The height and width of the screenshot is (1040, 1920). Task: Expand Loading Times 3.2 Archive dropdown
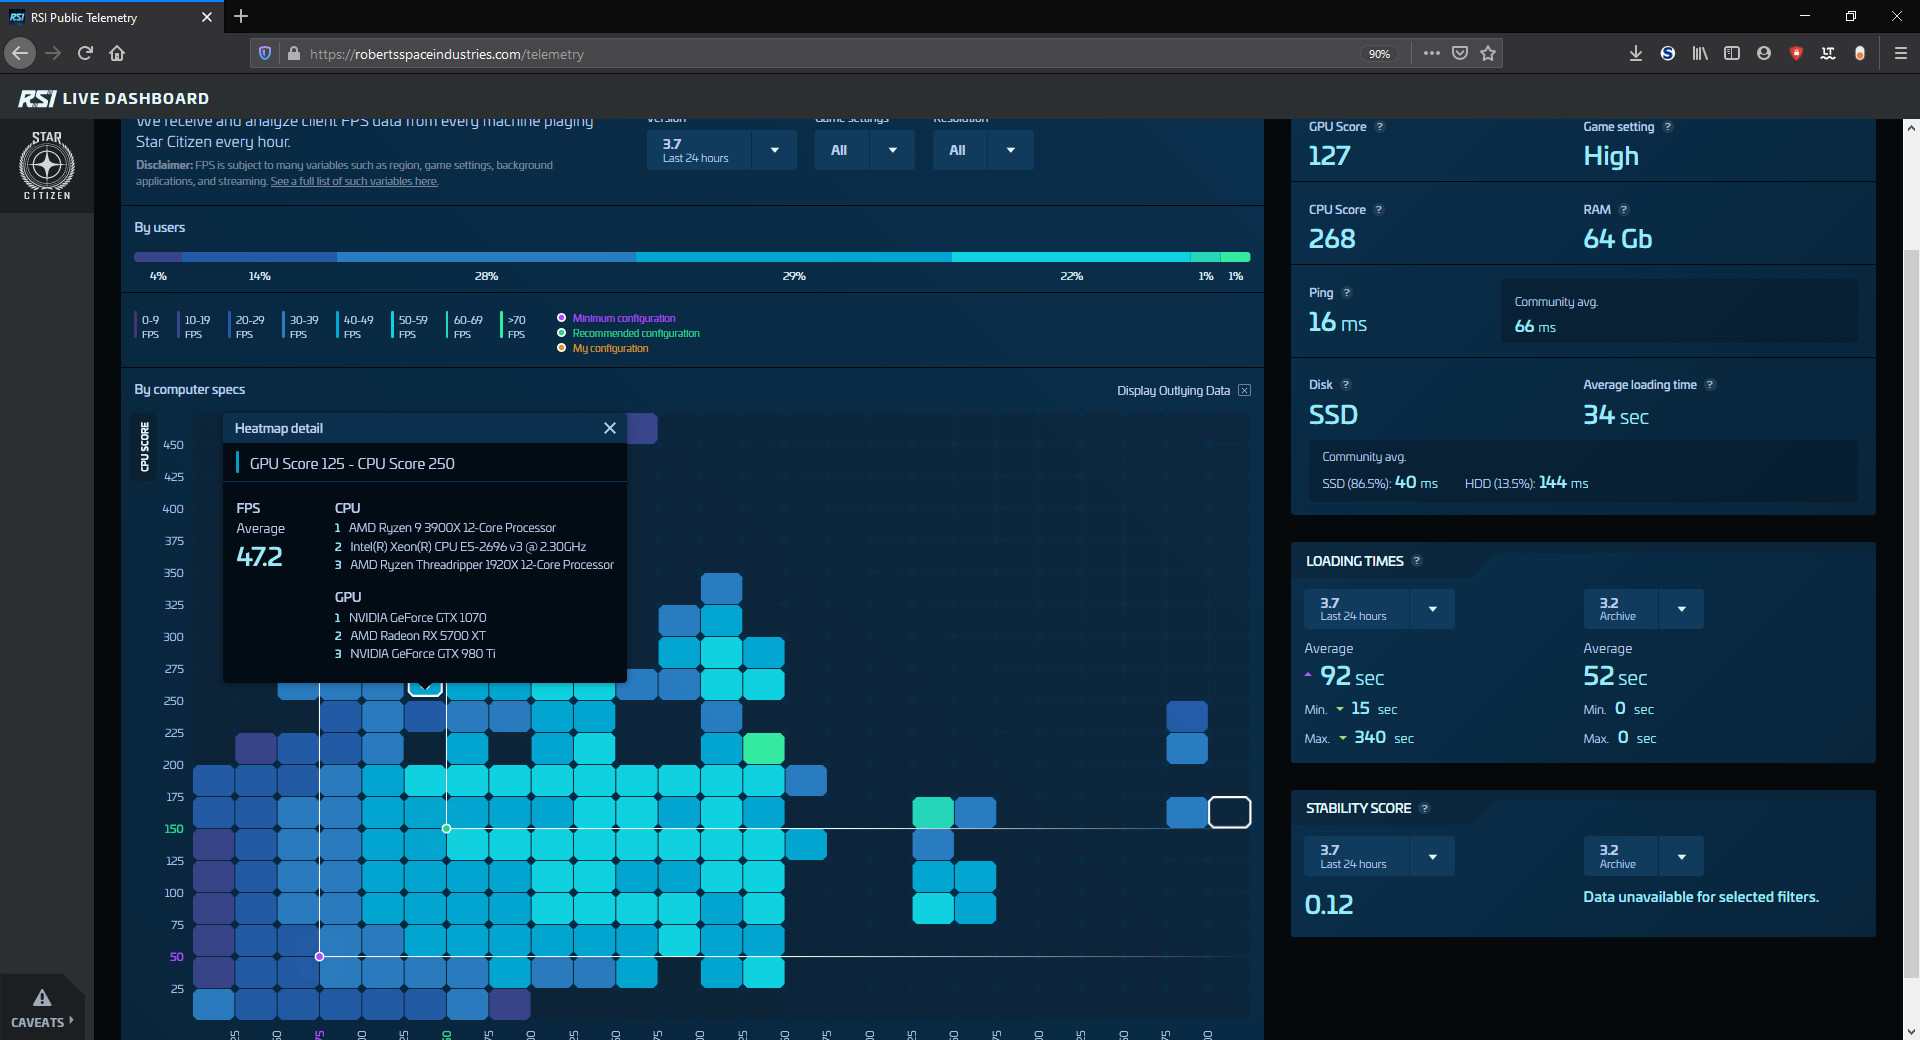1681,609
